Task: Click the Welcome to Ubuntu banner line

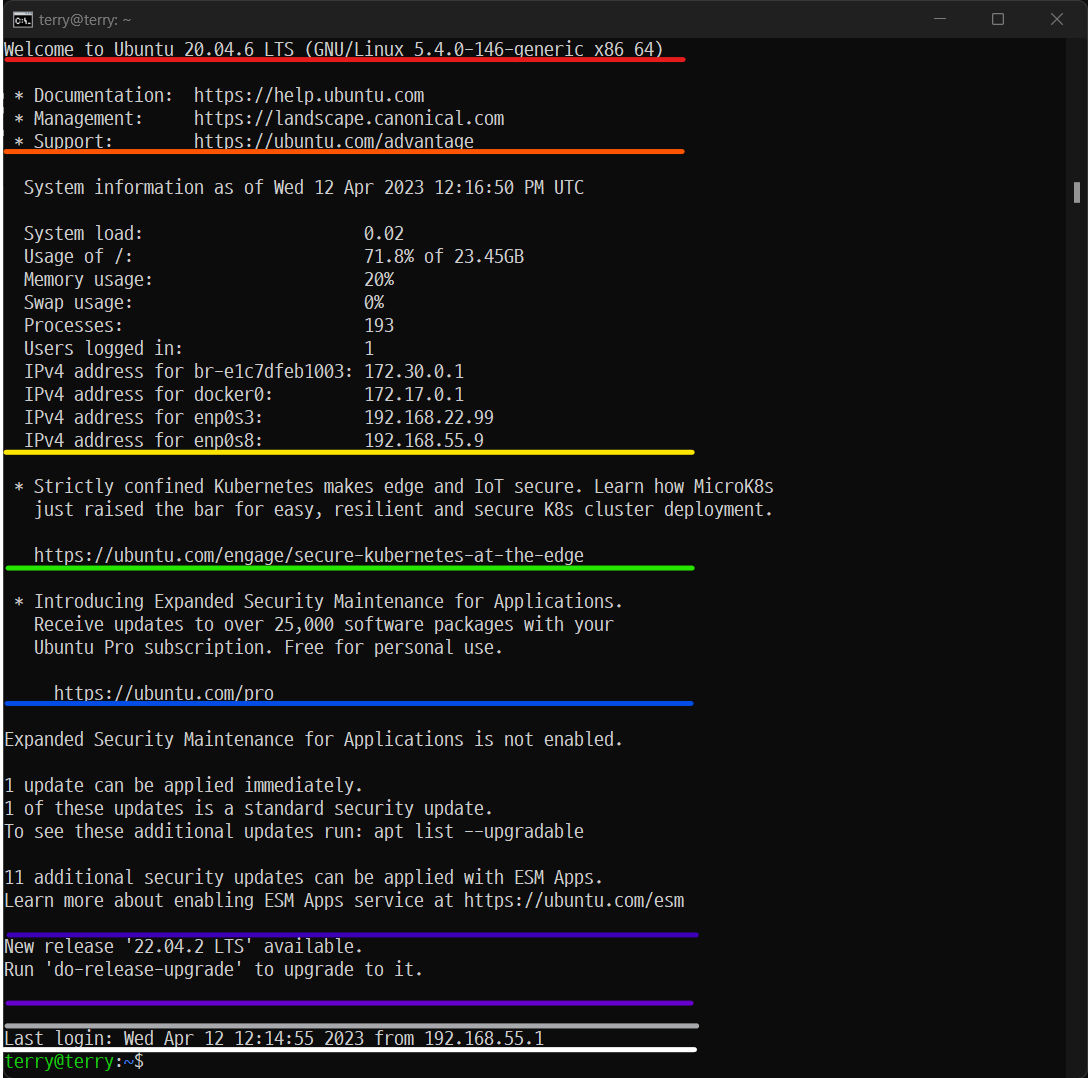Action: pos(337,49)
